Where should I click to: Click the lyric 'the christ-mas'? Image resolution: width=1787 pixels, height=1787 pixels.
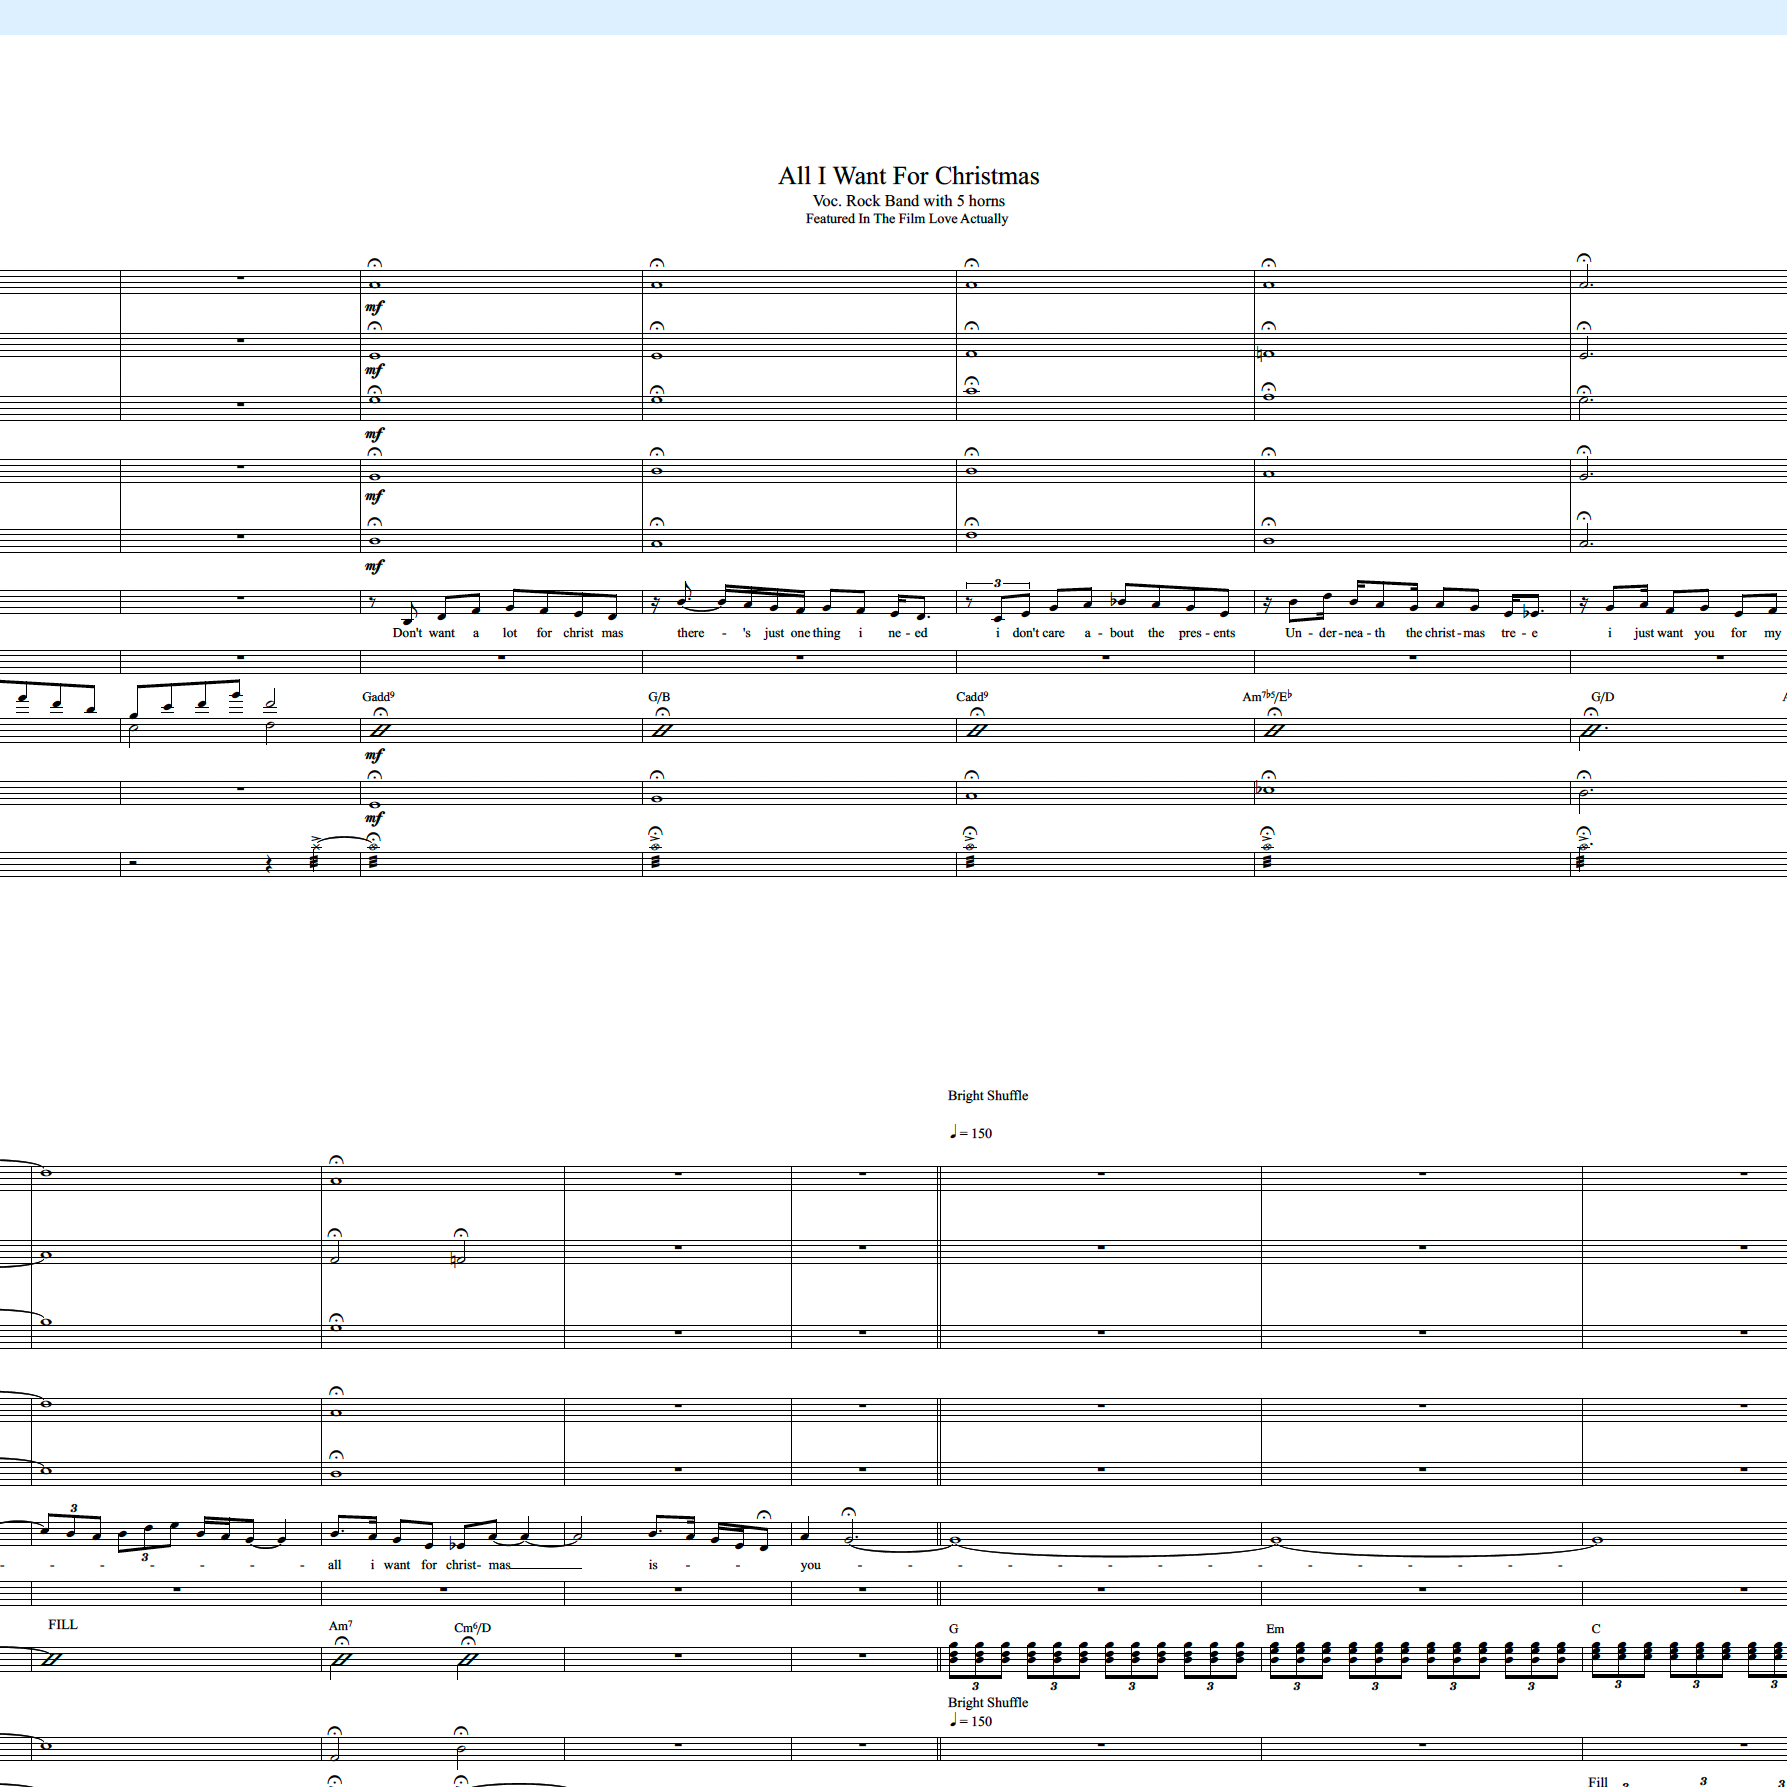coord(1445,633)
